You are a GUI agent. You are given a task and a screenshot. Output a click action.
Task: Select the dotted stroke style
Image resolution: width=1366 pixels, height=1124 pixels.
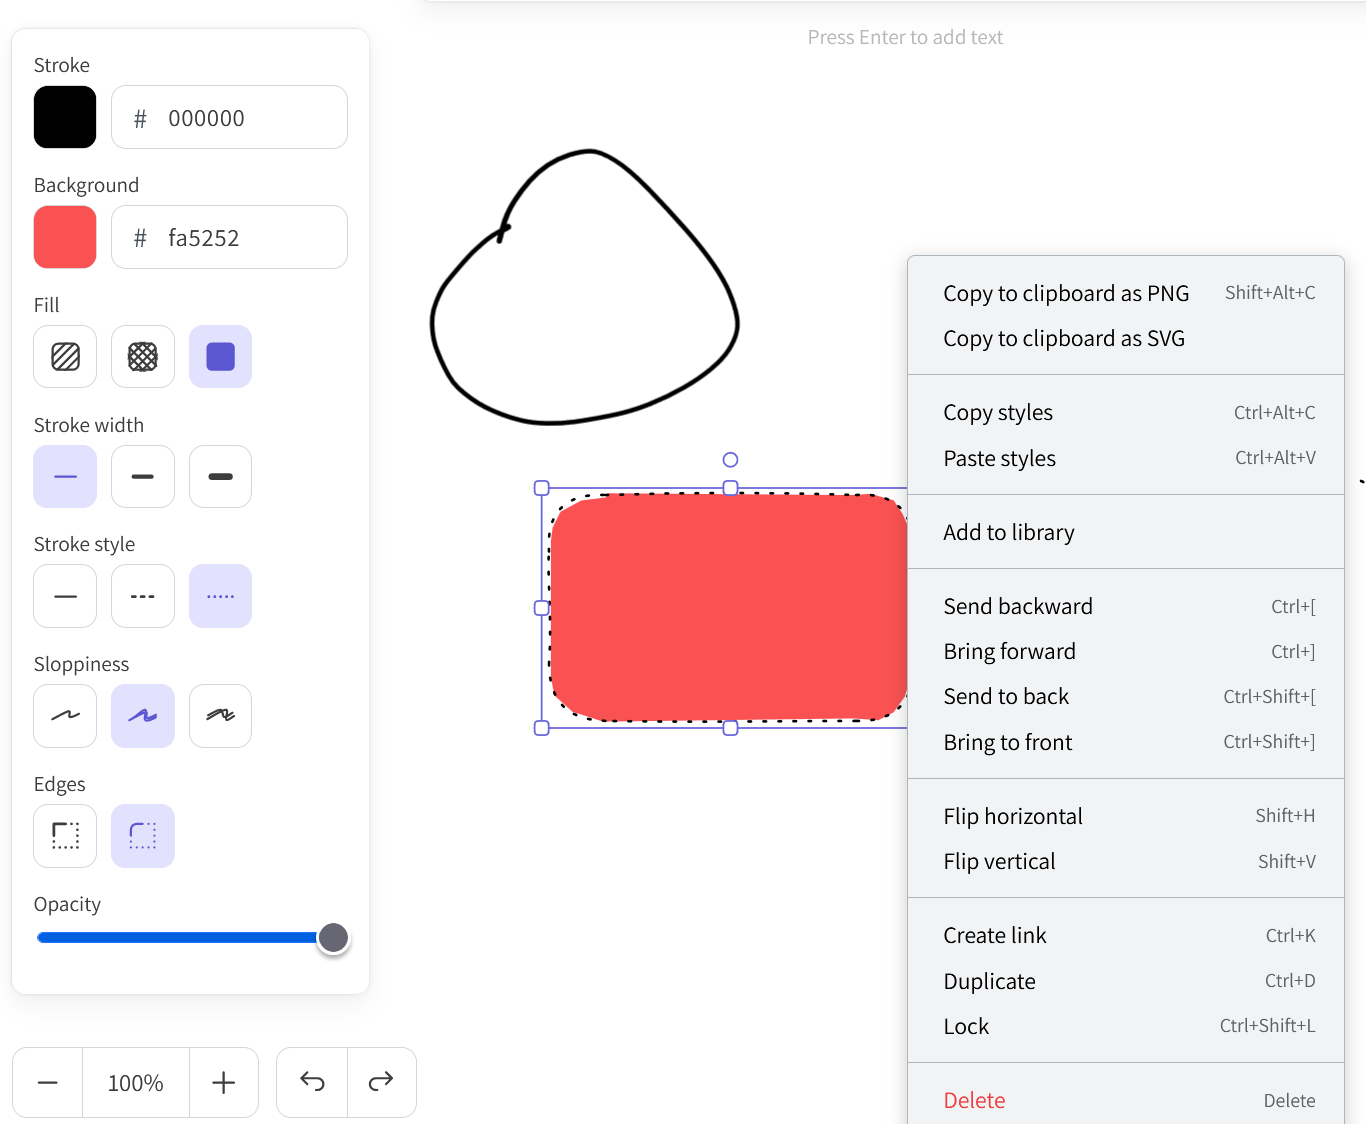coord(220,595)
